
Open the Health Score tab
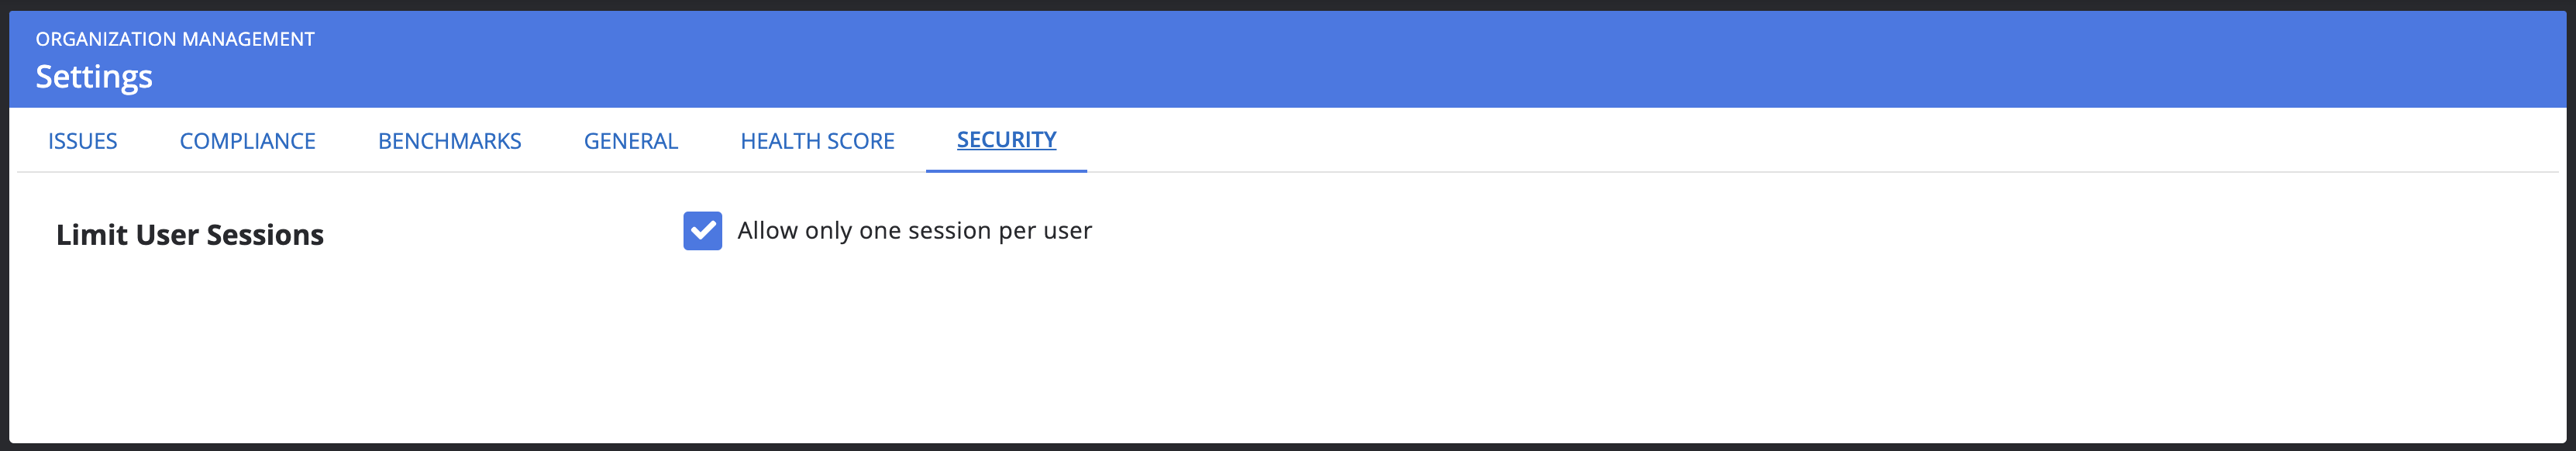coord(817,141)
